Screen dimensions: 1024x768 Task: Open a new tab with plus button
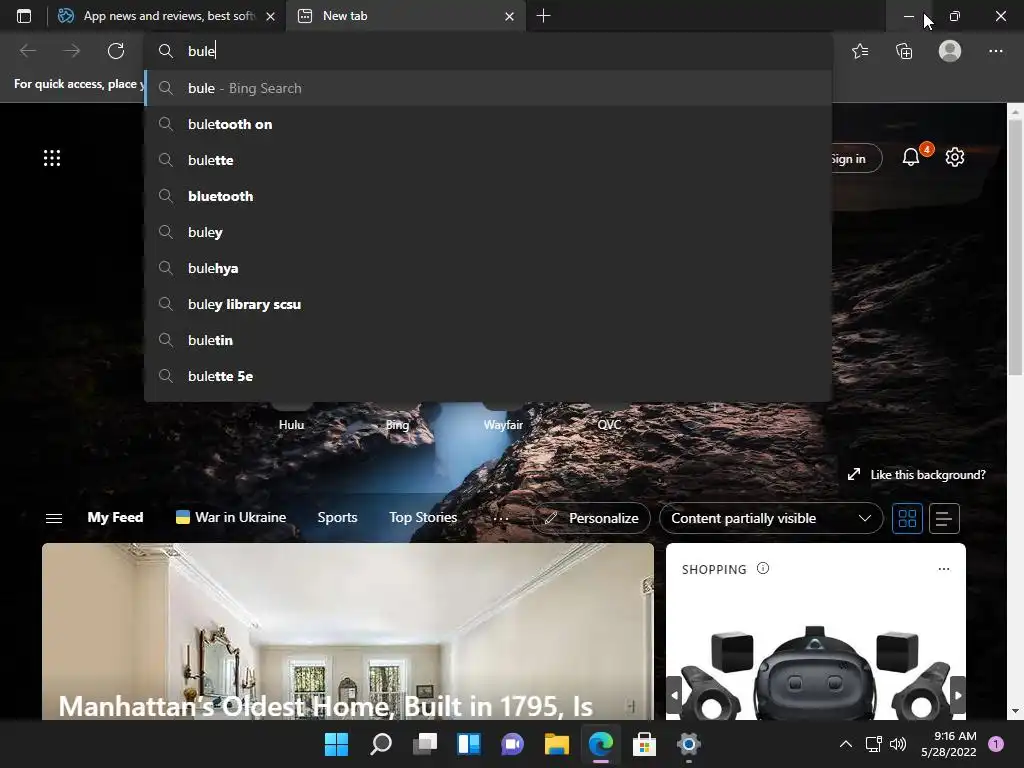pos(543,16)
